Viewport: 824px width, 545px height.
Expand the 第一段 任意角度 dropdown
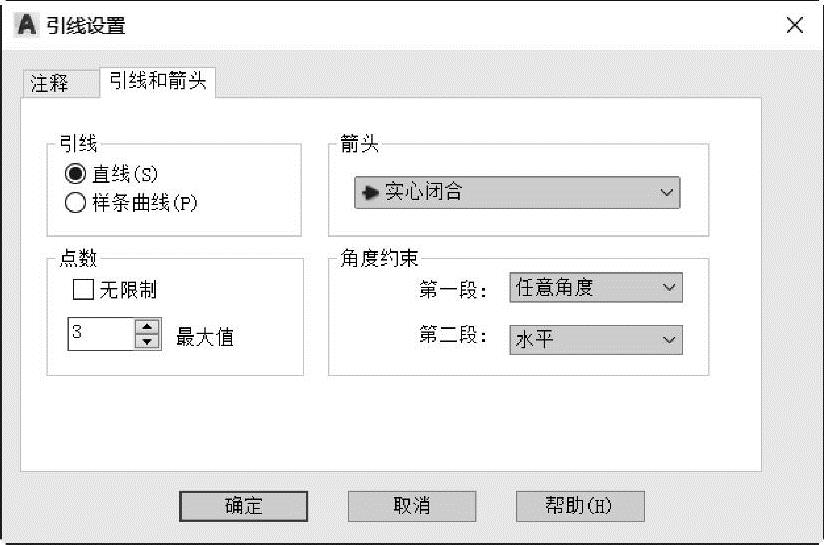coord(596,287)
